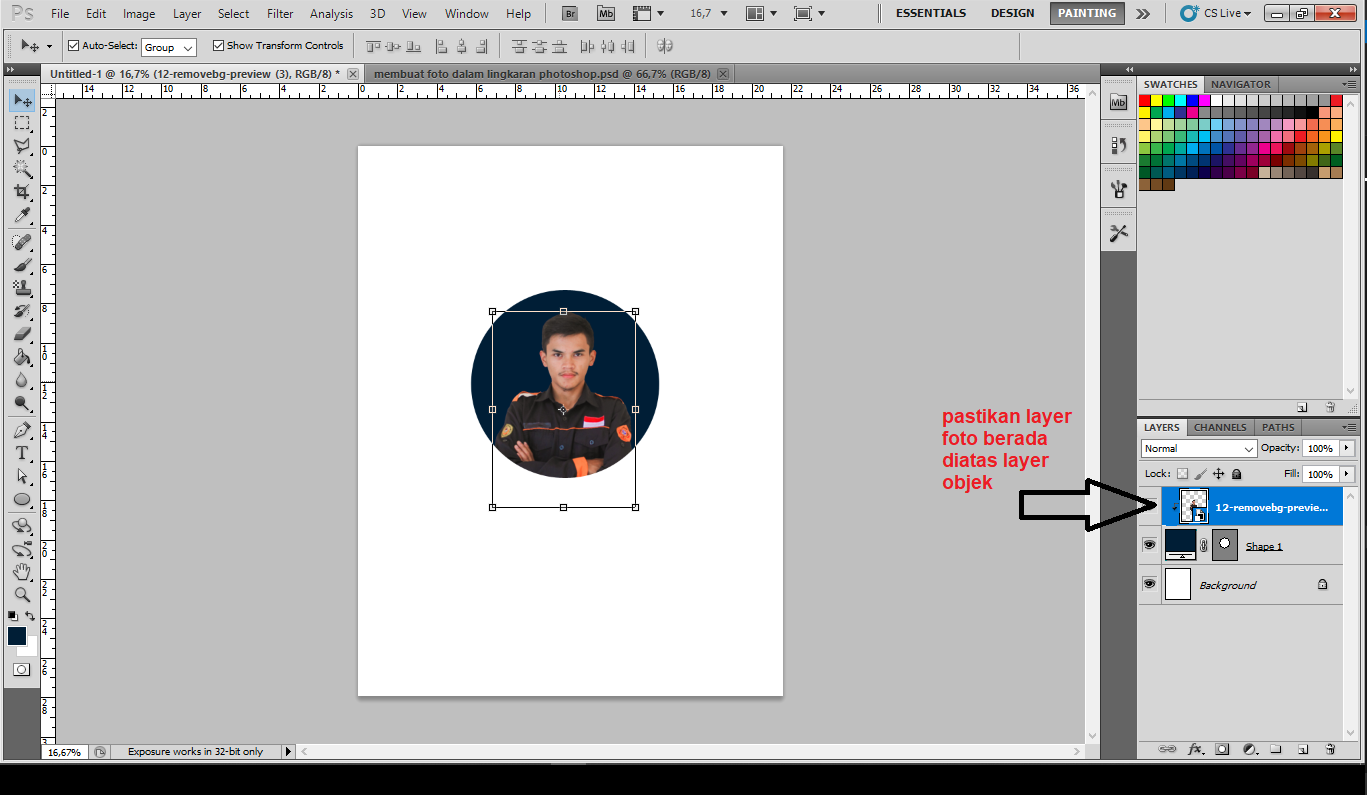The width and height of the screenshot is (1367, 795).
Task: Select the Spot Healing Brush tool
Action: (22, 242)
